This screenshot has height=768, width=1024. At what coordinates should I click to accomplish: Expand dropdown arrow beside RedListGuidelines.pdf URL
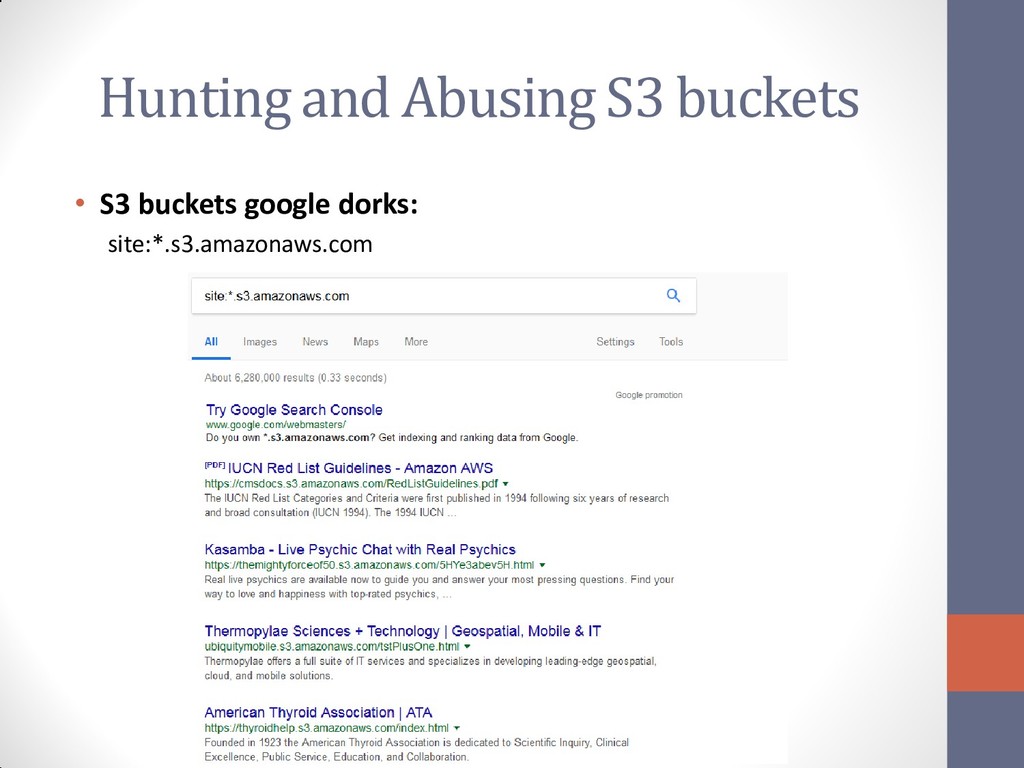505,485
